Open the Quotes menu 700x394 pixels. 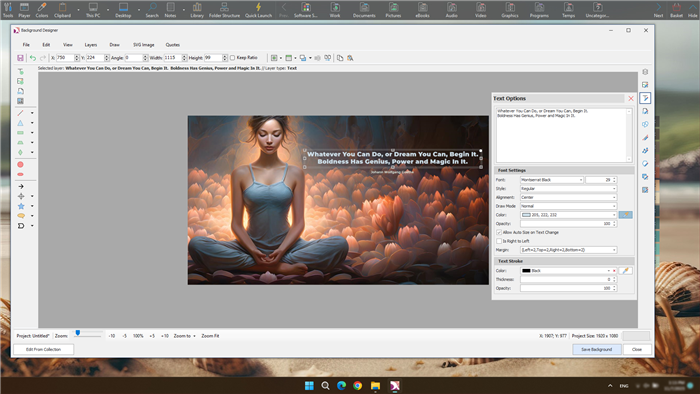[x=172, y=45]
